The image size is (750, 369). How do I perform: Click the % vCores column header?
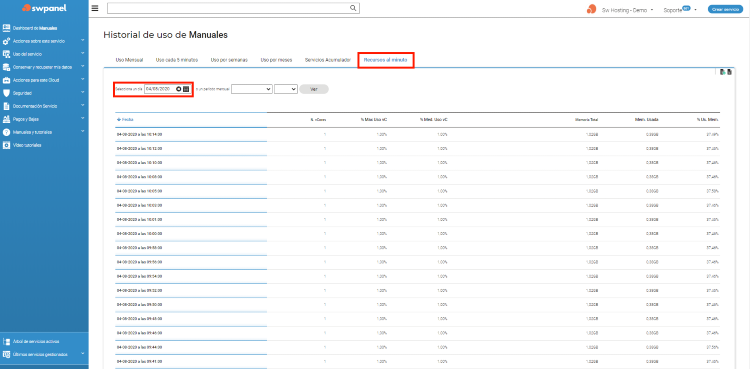point(318,120)
